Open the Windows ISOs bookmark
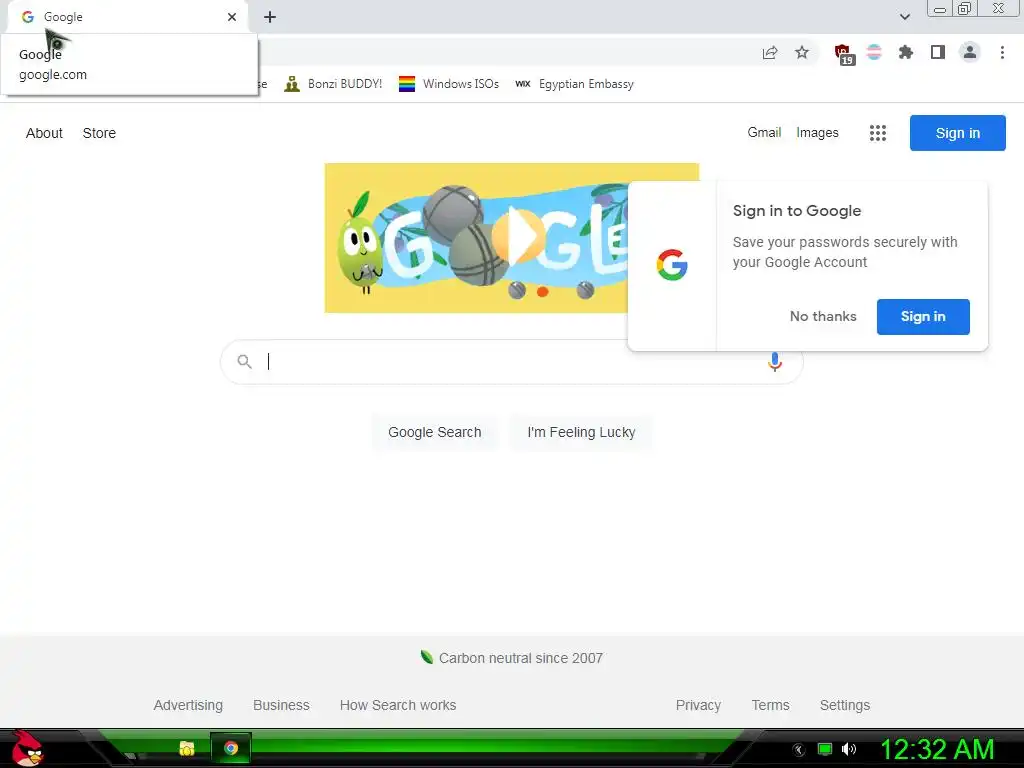 [449, 84]
